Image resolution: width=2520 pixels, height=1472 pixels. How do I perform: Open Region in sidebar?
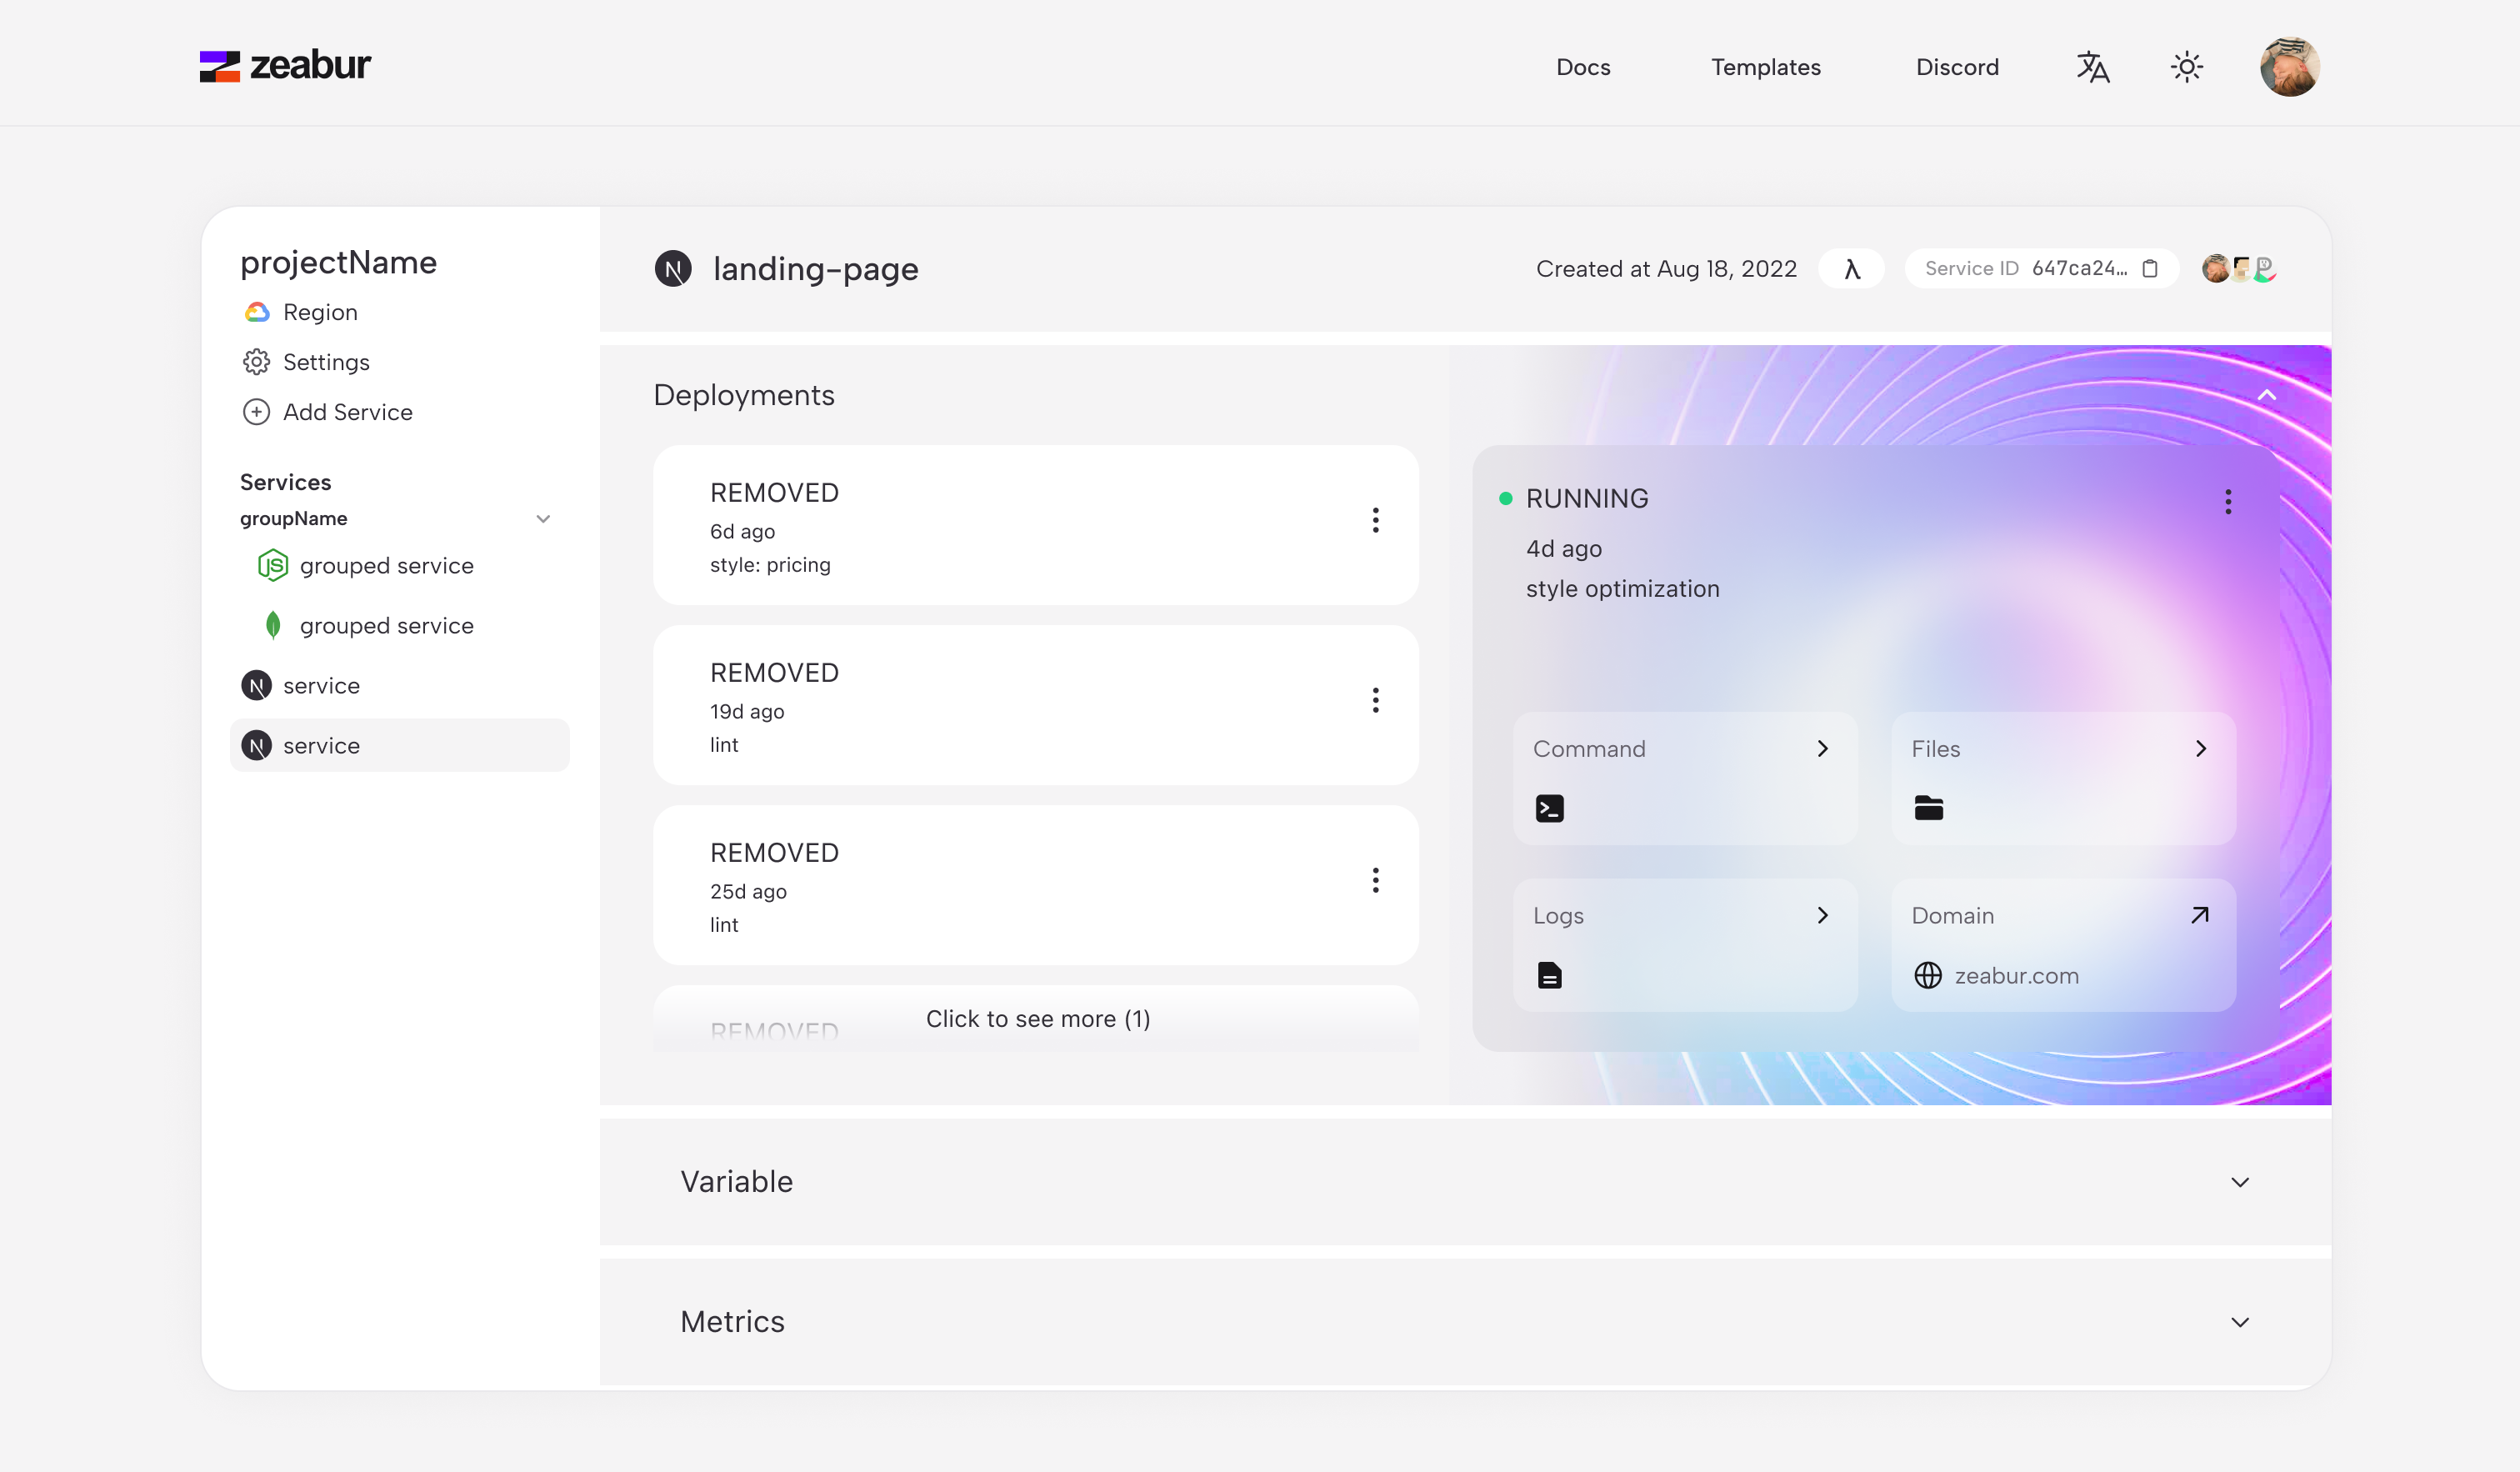pyautogui.click(x=320, y=312)
